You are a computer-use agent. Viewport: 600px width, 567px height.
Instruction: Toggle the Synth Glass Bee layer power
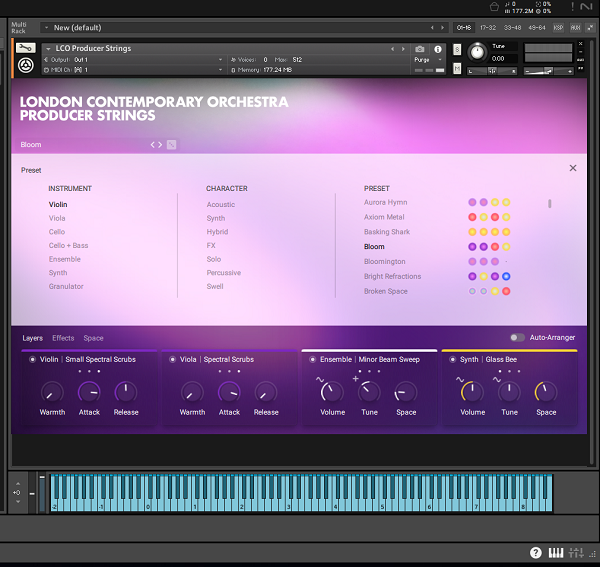click(453, 359)
